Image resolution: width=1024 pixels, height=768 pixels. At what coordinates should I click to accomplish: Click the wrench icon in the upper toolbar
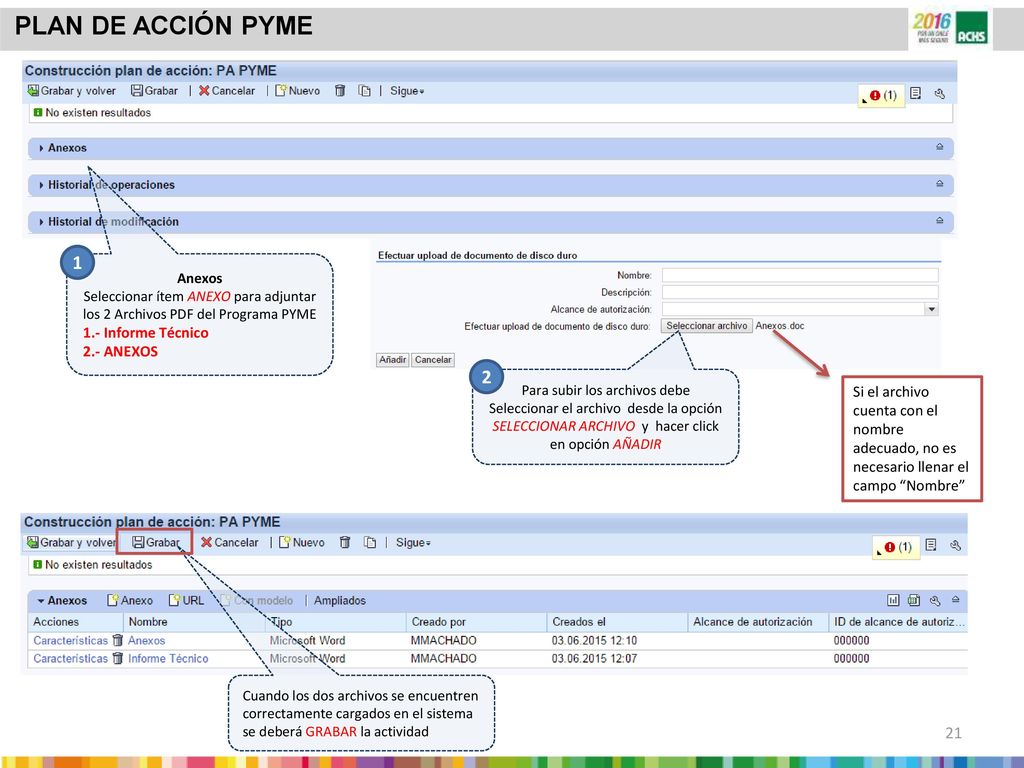[940, 93]
